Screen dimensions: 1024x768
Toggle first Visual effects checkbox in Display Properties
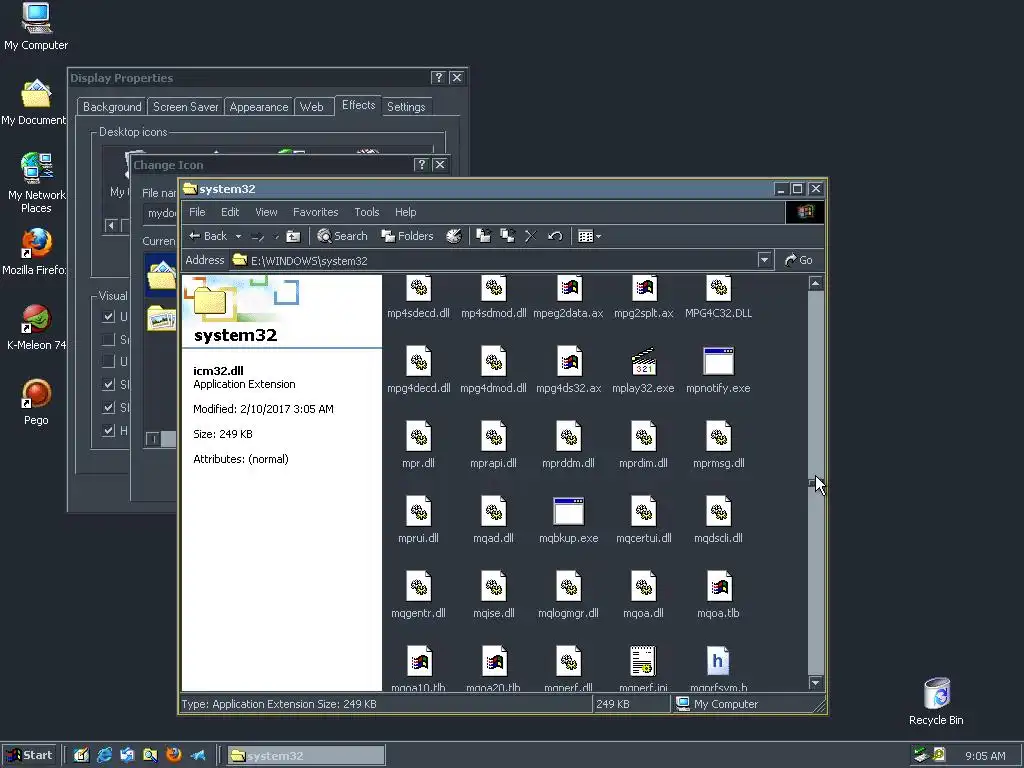(x=108, y=317)
